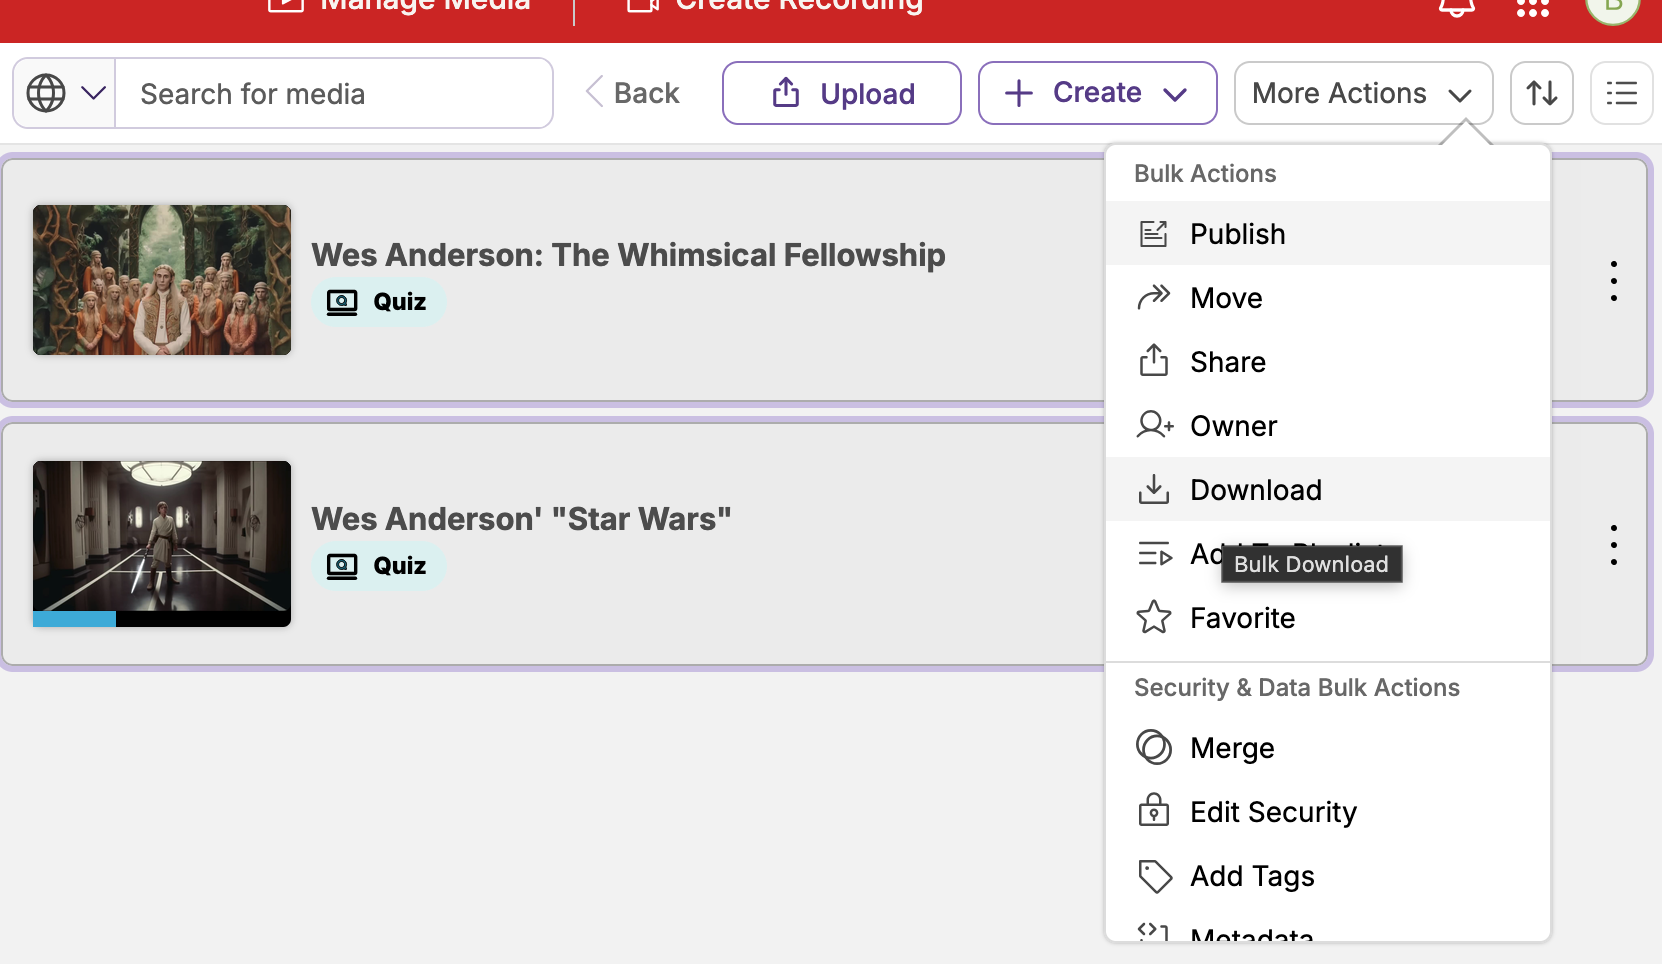The image size is (1662, 964).
Task: Open the Wes Anderson' "Star Wars" title
Action: (x=522, y=519)
